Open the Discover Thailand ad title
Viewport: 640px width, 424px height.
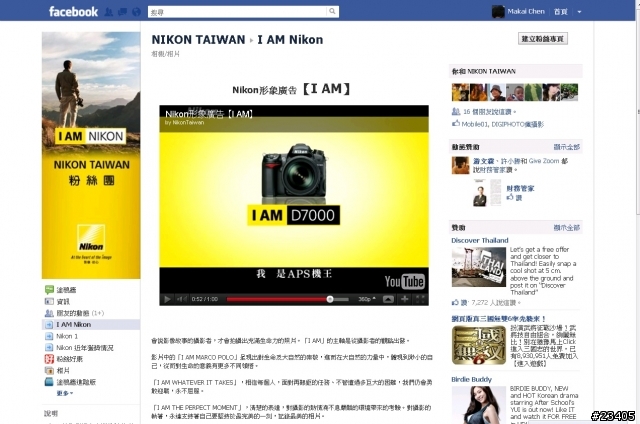pyautogui.click(x=480, y=240)
